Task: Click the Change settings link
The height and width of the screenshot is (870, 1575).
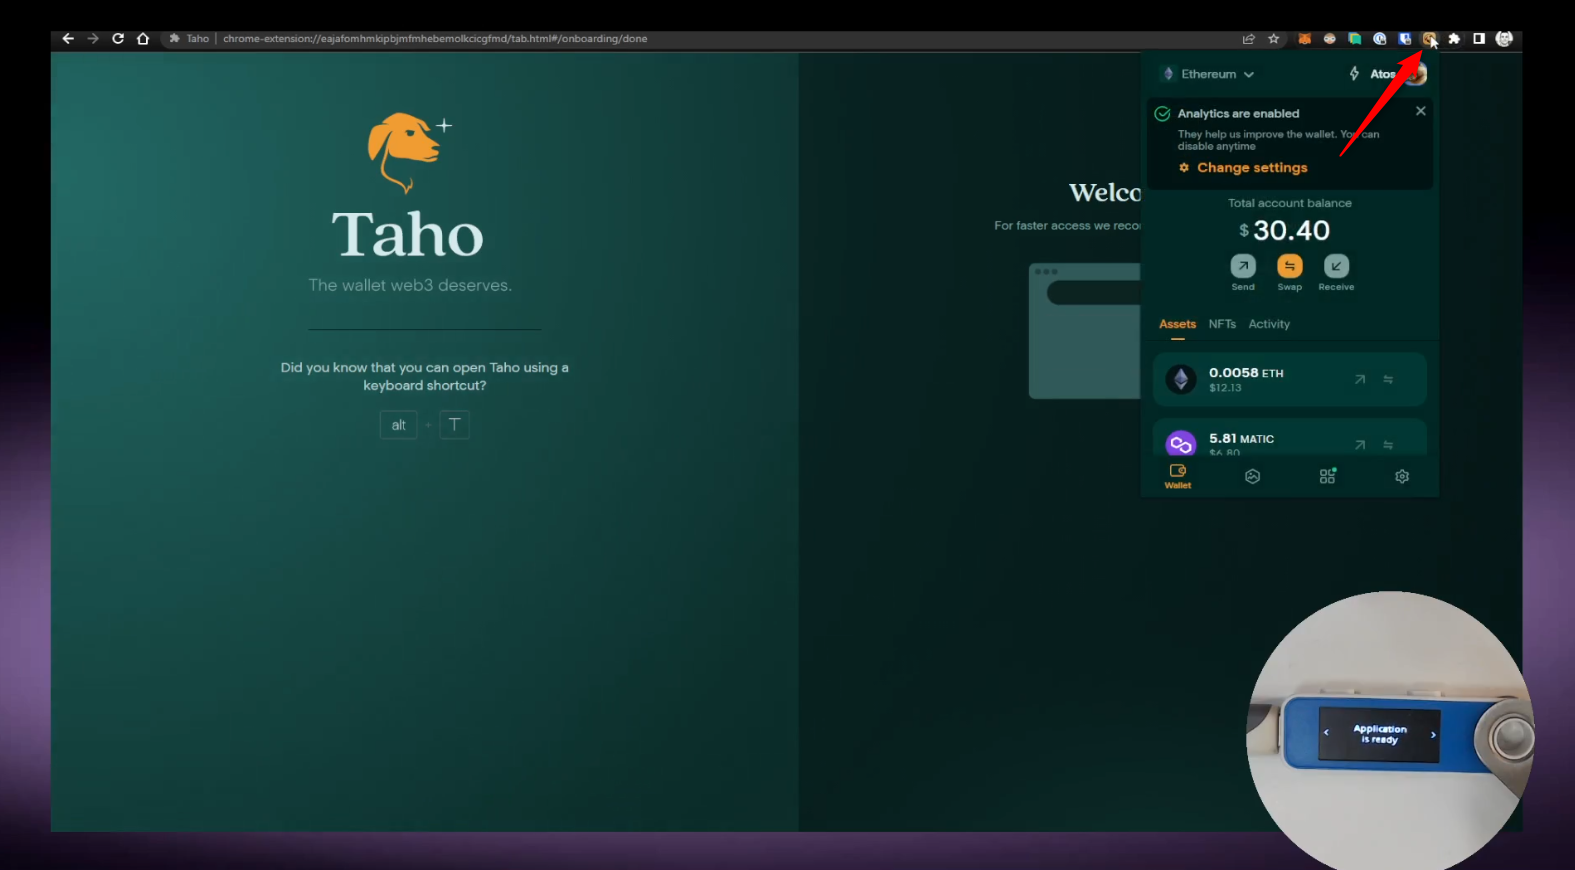Action: pos(1251,168)
